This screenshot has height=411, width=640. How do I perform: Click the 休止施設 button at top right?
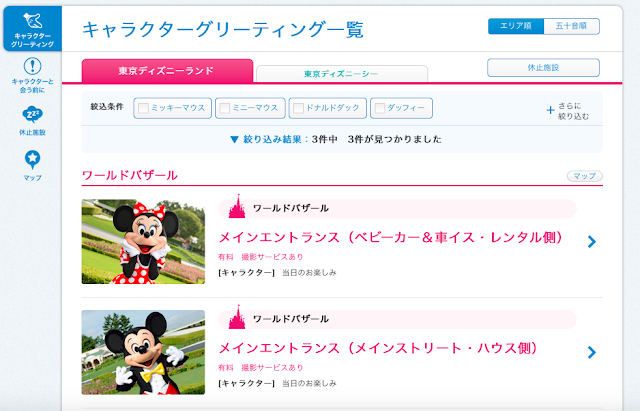click(x=543, y=67)
